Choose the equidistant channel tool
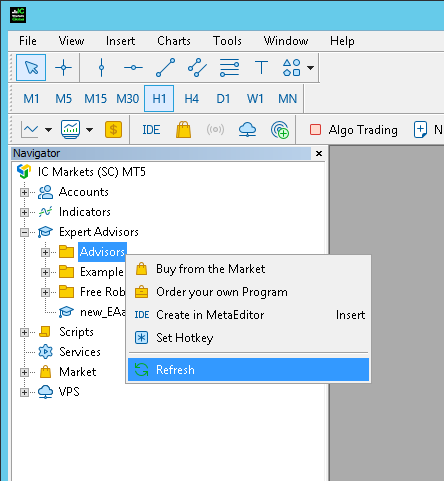Screen dimensions: 444x481 click(197, 68)
